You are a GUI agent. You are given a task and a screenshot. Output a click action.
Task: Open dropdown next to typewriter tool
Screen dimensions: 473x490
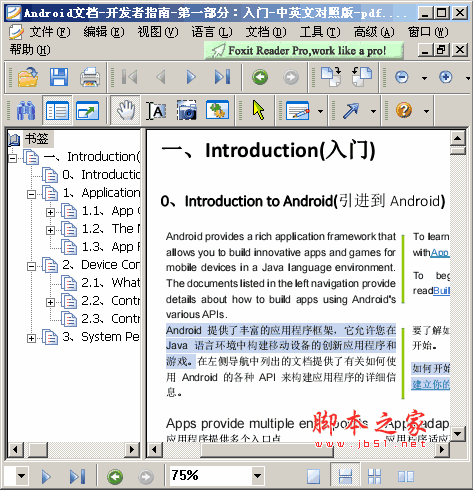[x=320, y=111]
